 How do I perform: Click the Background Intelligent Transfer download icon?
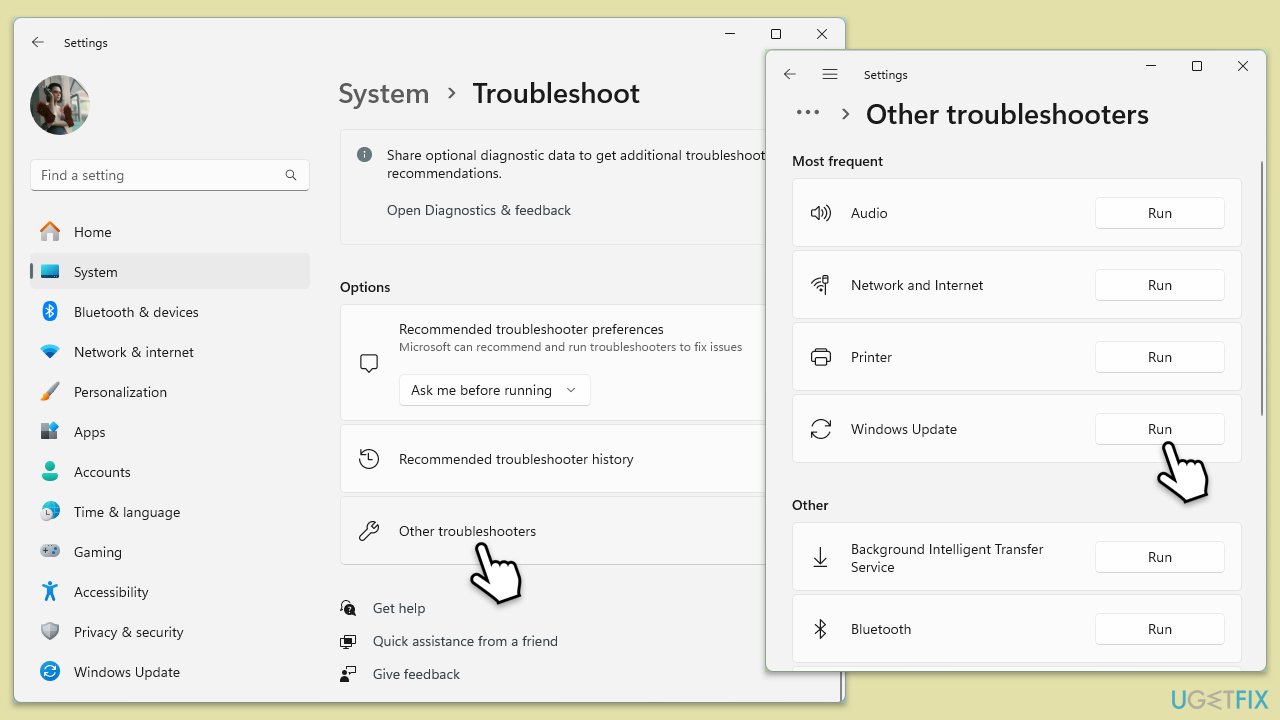(821, 557)
